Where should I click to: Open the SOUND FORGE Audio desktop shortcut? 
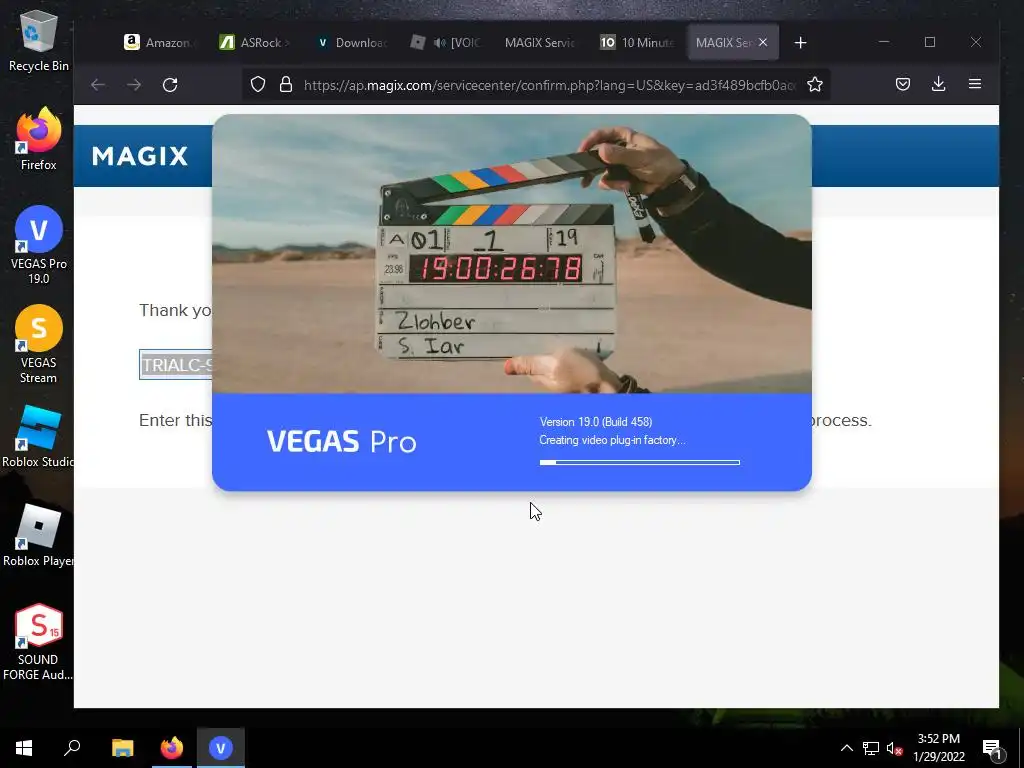(38, 642)
